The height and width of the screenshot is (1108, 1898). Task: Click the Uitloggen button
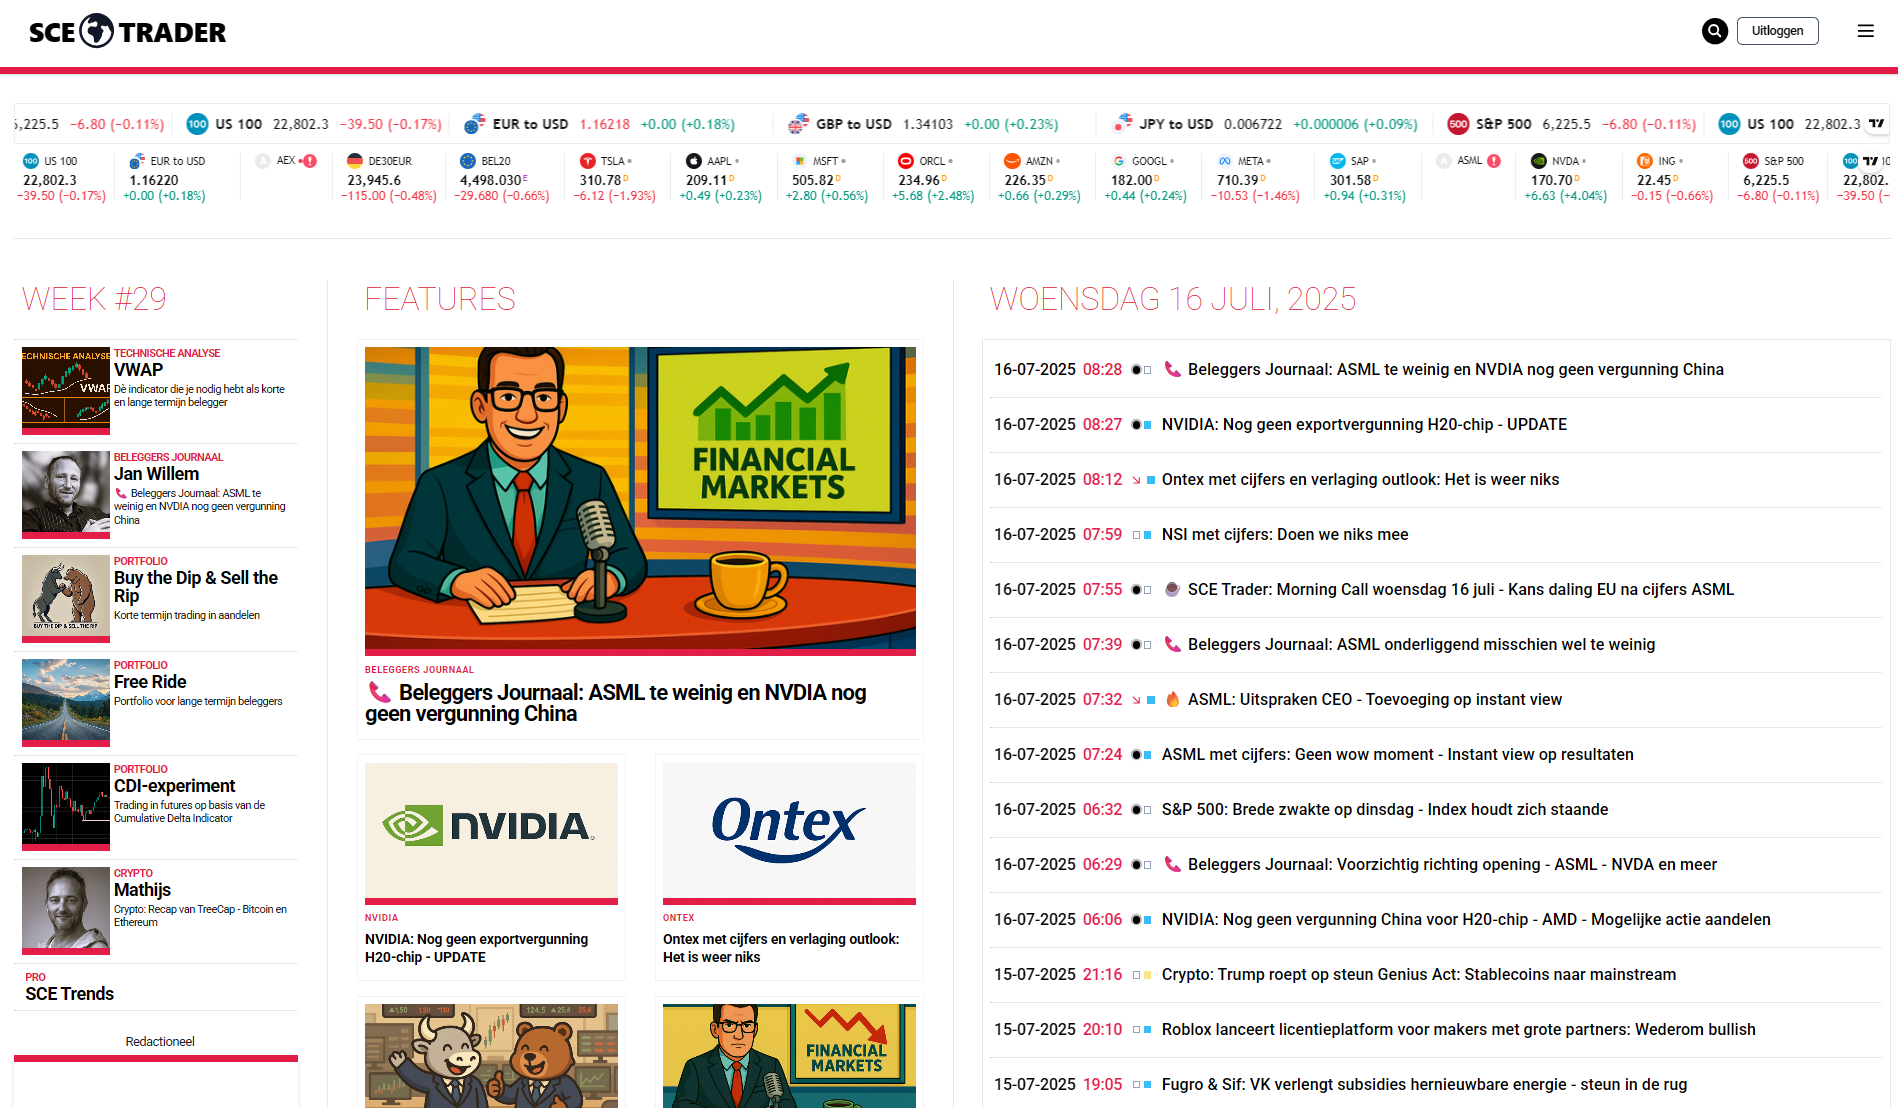(1777, 31)
